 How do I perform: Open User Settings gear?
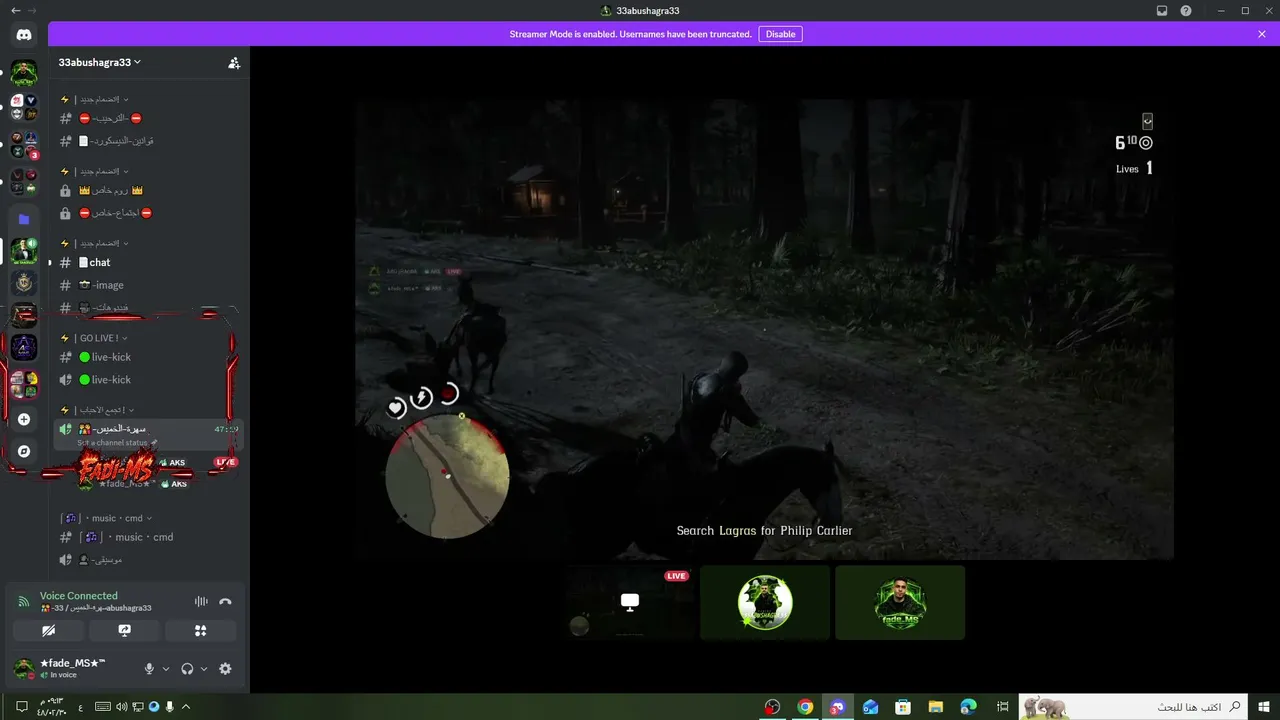click(225, 669)
